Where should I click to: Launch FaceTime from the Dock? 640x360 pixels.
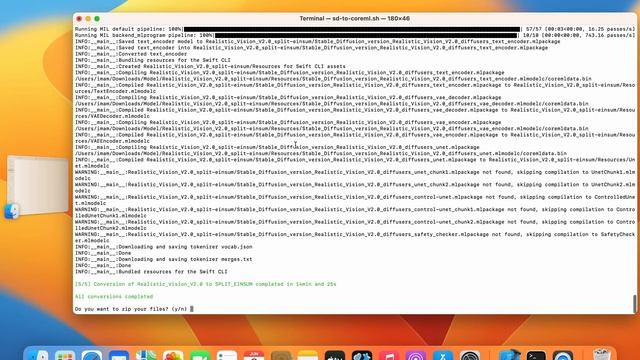[x=200, y=356]
